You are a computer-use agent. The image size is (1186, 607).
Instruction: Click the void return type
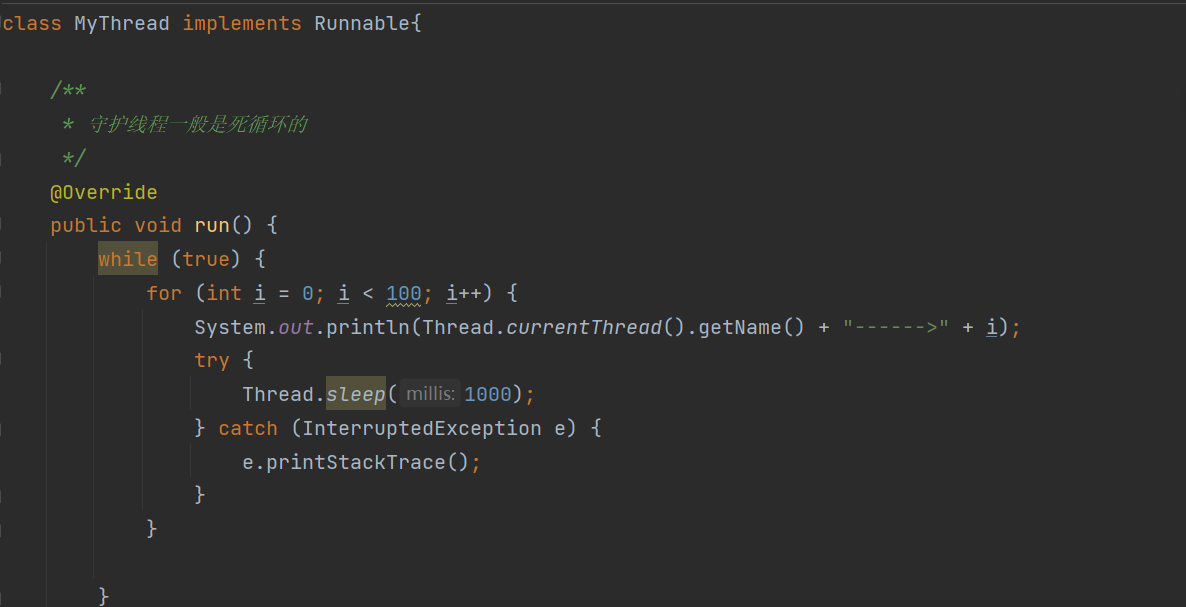[x=158, y=226]
